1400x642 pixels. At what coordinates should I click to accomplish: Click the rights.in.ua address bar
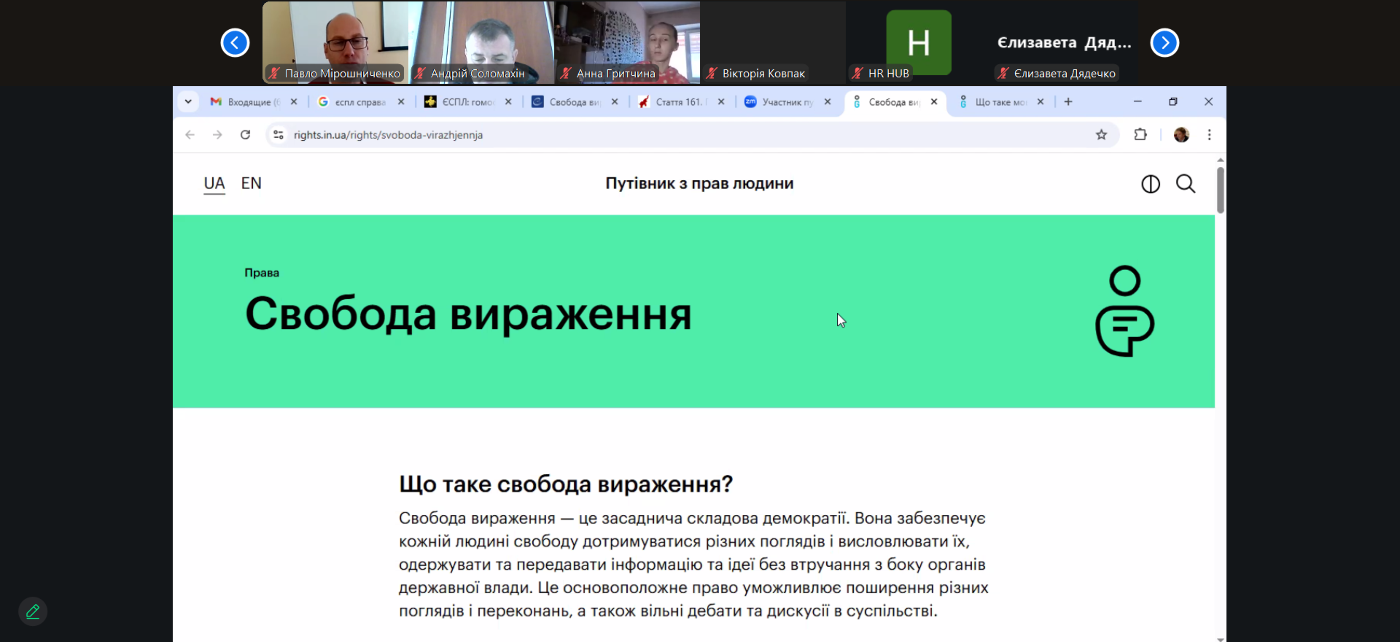[690, 135]
